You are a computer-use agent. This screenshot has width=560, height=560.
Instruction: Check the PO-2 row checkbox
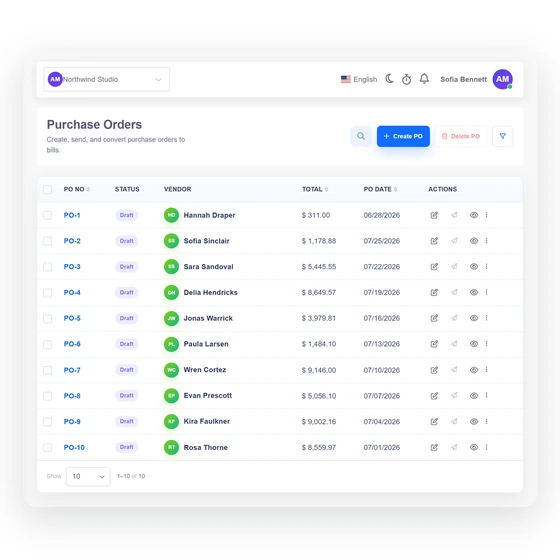(x=47, y=241)
